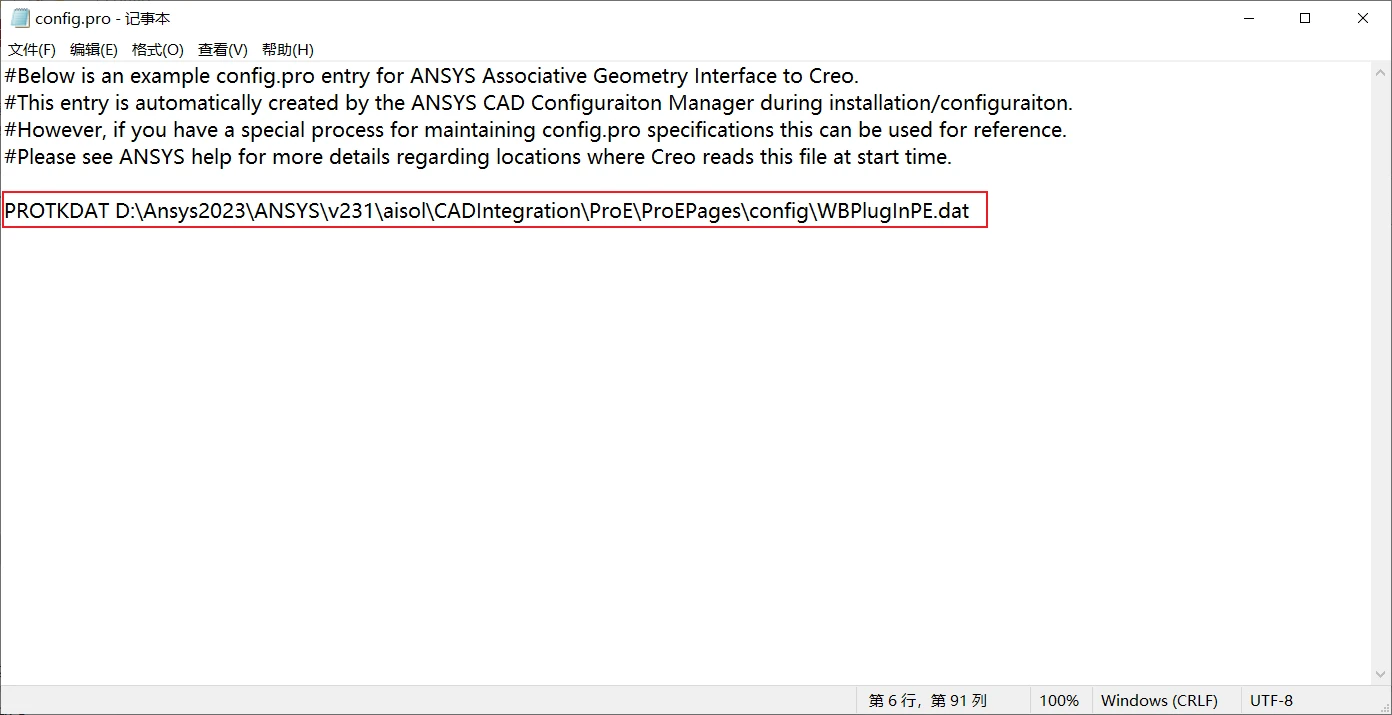
Task: Maximize the config.pro Notepad window
Action: (1305, 18)
